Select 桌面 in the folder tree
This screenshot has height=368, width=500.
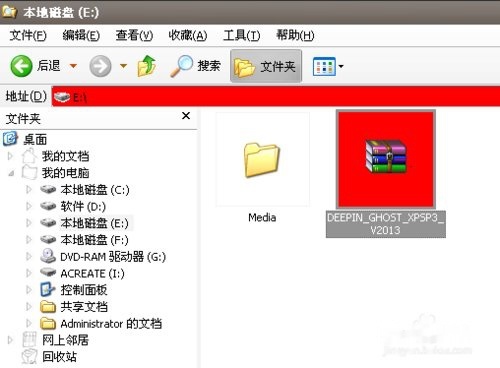pos(35,139)
